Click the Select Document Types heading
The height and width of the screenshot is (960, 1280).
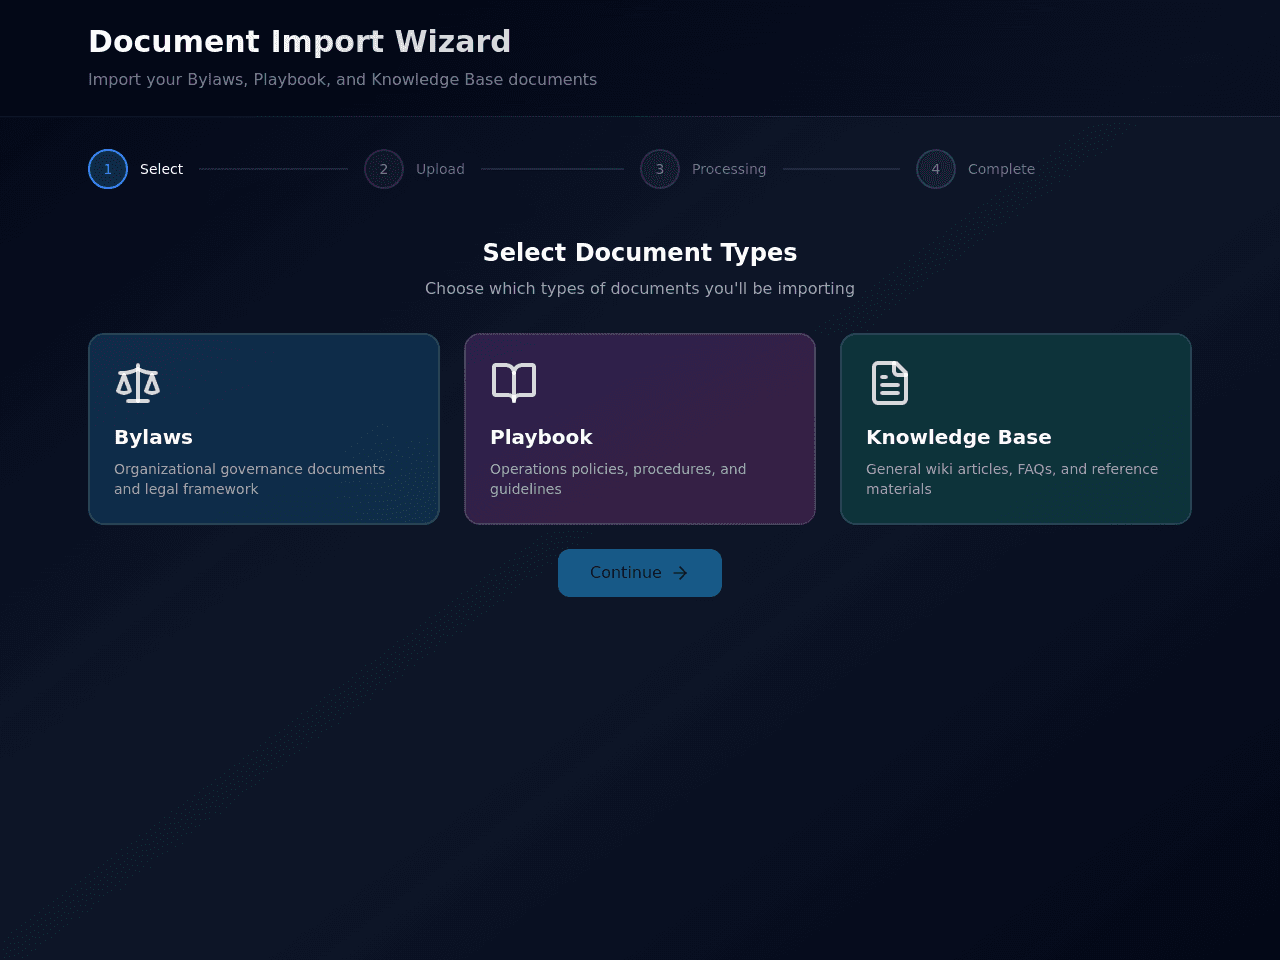tap(640, 252)
